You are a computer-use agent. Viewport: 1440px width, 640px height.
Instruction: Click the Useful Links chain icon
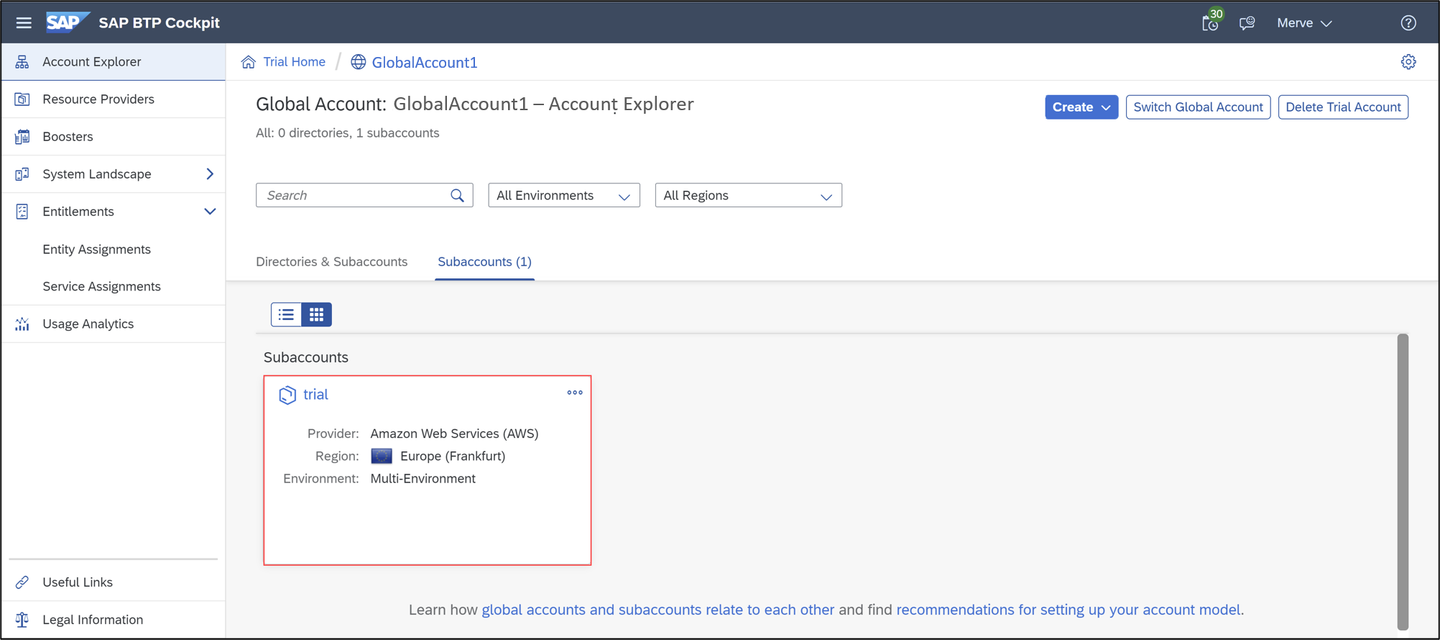click(x=22, y=582)
